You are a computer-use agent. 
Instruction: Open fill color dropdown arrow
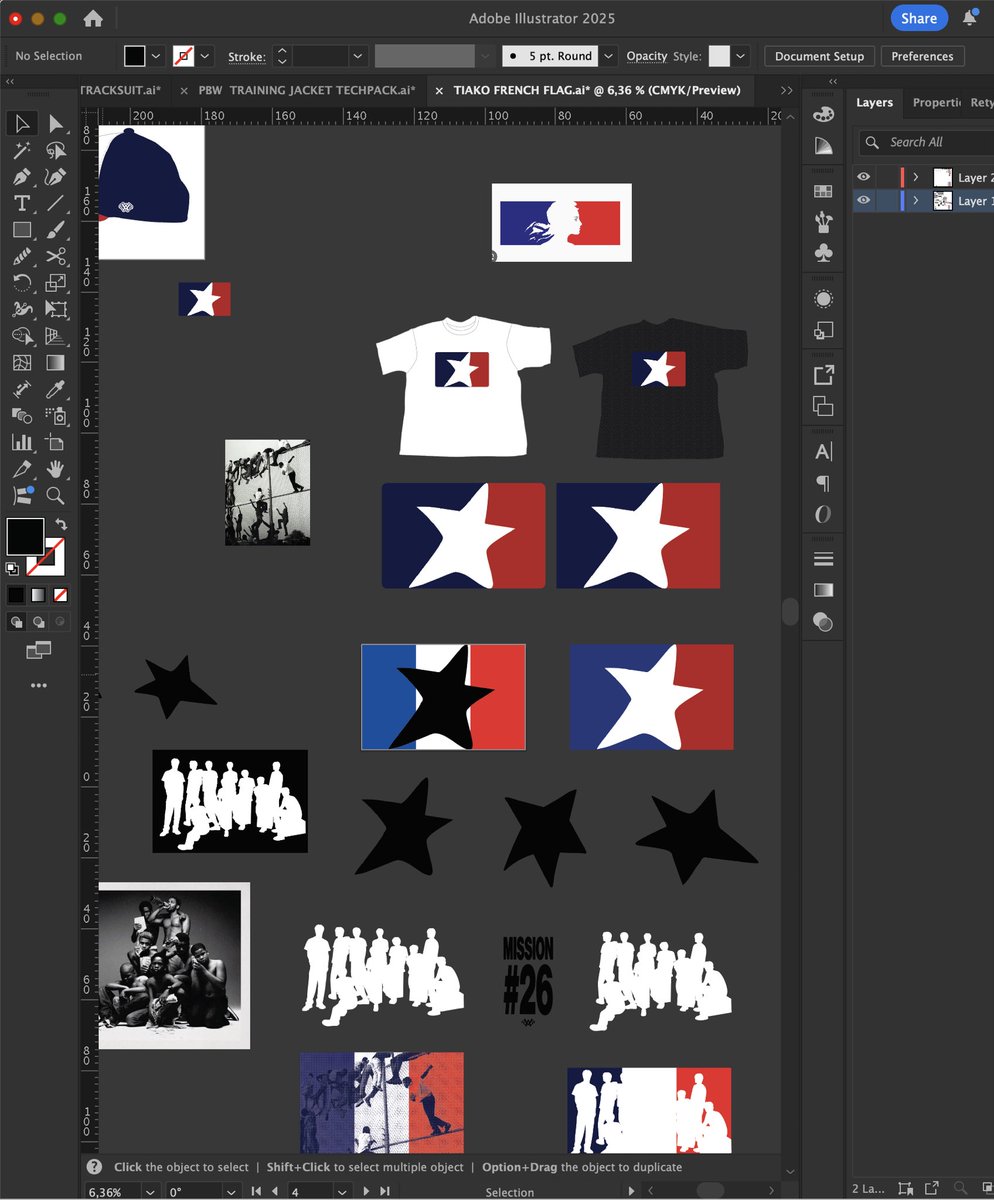(156, 56)
